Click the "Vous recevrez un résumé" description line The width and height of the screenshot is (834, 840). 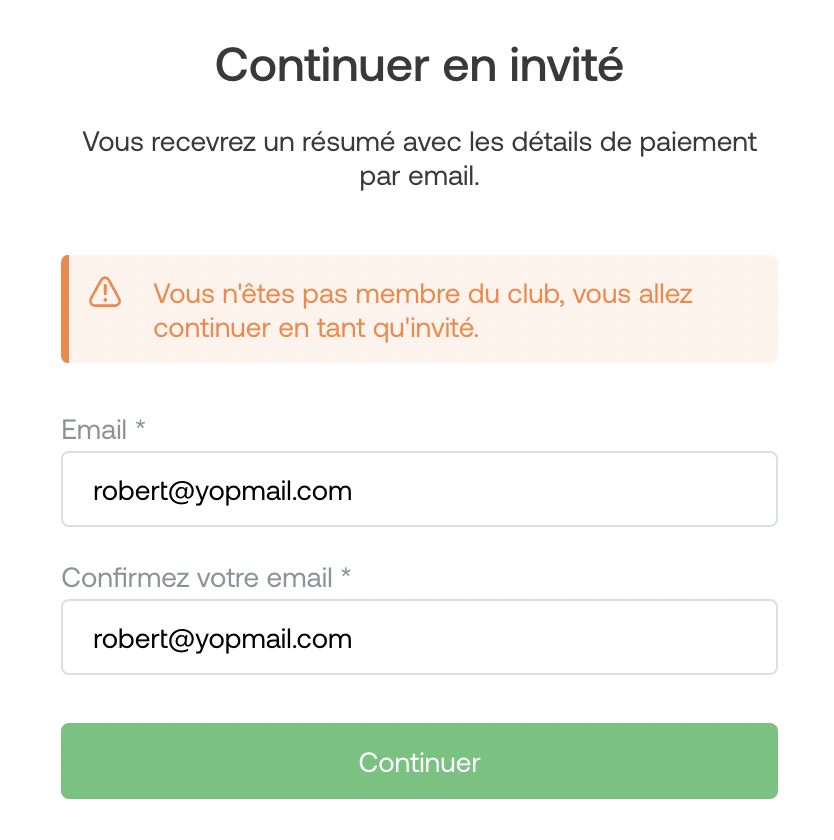(x=419, y=142)
